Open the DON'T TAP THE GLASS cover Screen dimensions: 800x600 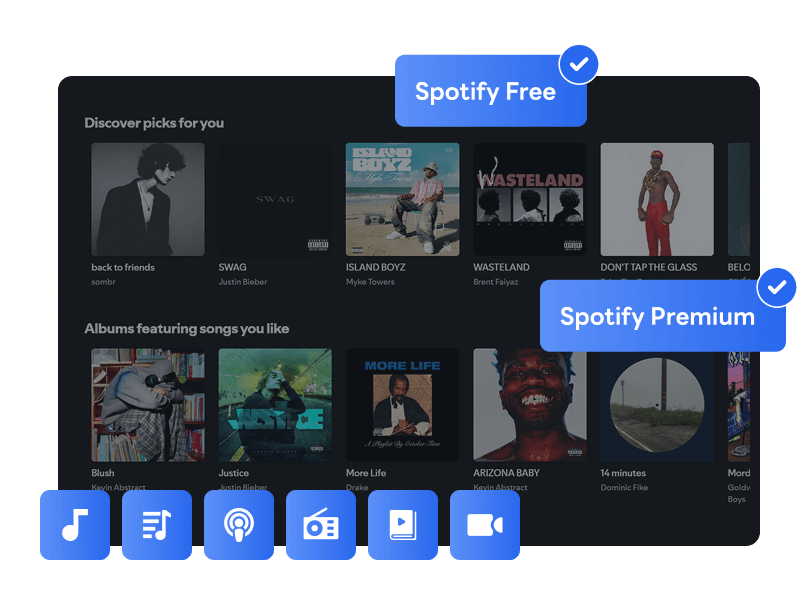tap(657, 199)
